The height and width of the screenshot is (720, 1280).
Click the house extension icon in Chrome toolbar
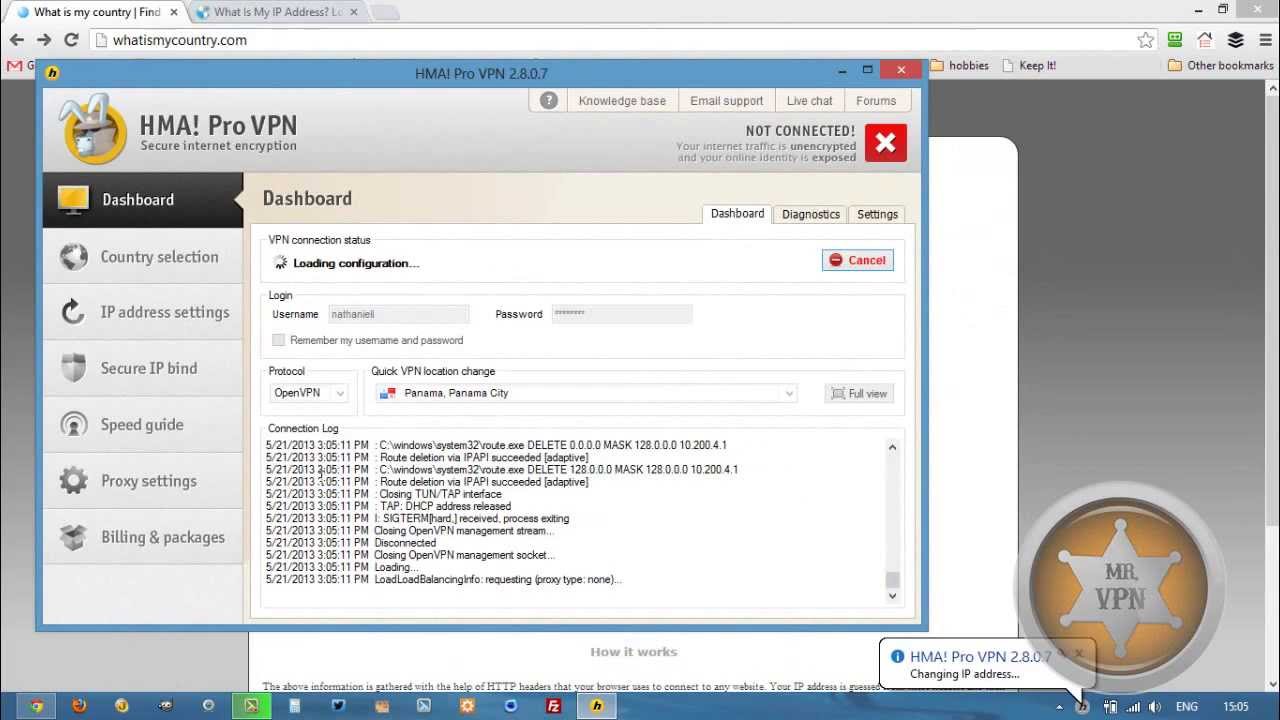point(1205,40)
